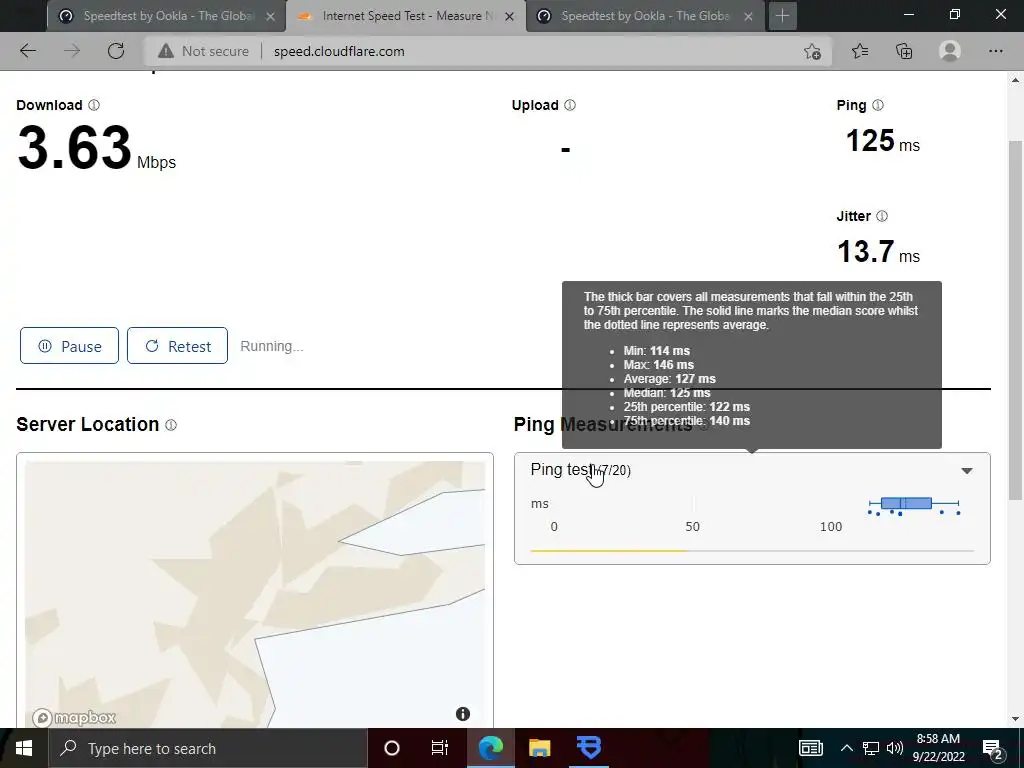The image size is (1024, 768).
Task: Open the Favorites list icon
Action: tap(860, 51)
